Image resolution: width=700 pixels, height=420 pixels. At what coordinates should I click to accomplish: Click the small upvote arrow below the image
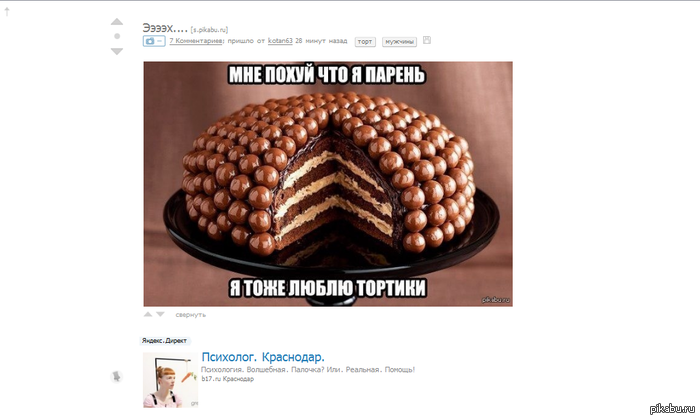tap(148, 315)
